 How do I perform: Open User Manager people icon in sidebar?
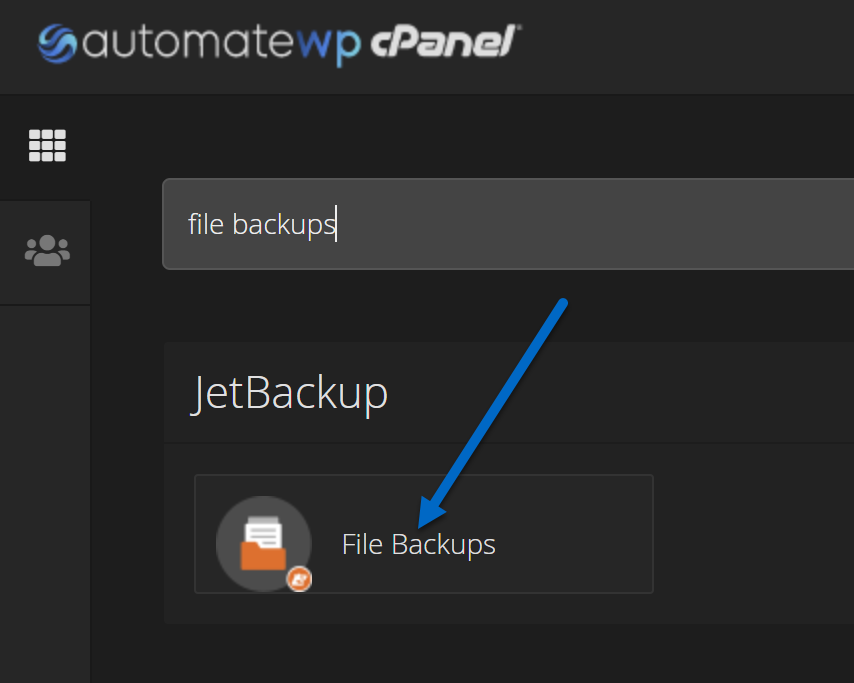(x=47, y=251)
